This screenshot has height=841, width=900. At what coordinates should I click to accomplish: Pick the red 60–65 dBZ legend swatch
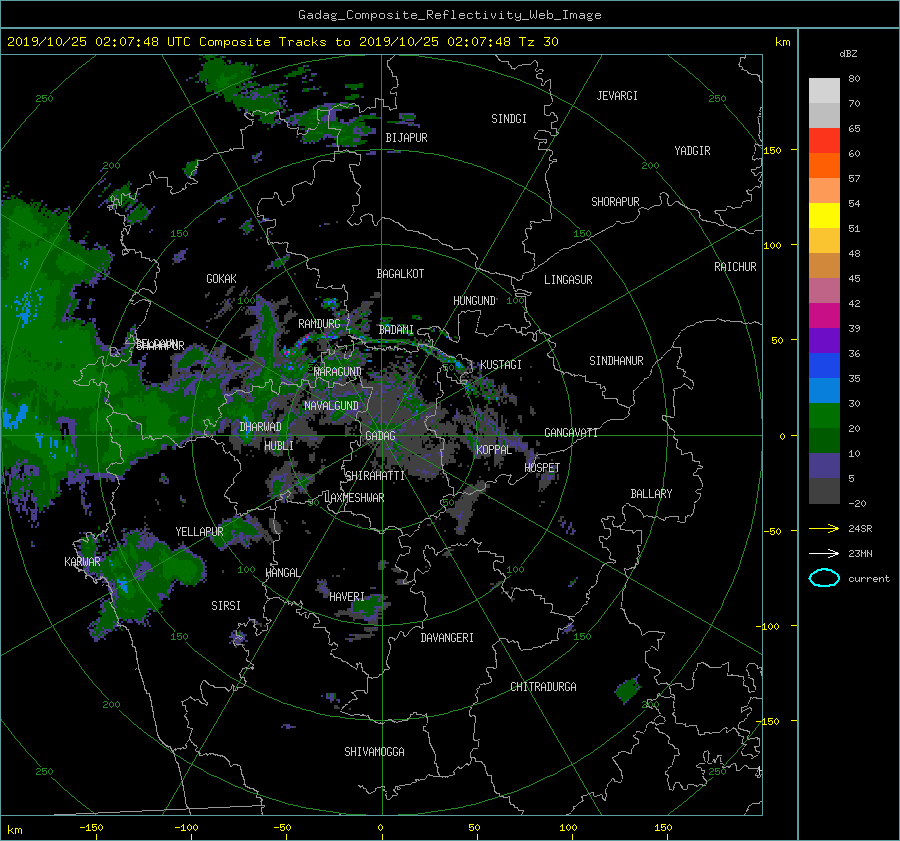824,141
